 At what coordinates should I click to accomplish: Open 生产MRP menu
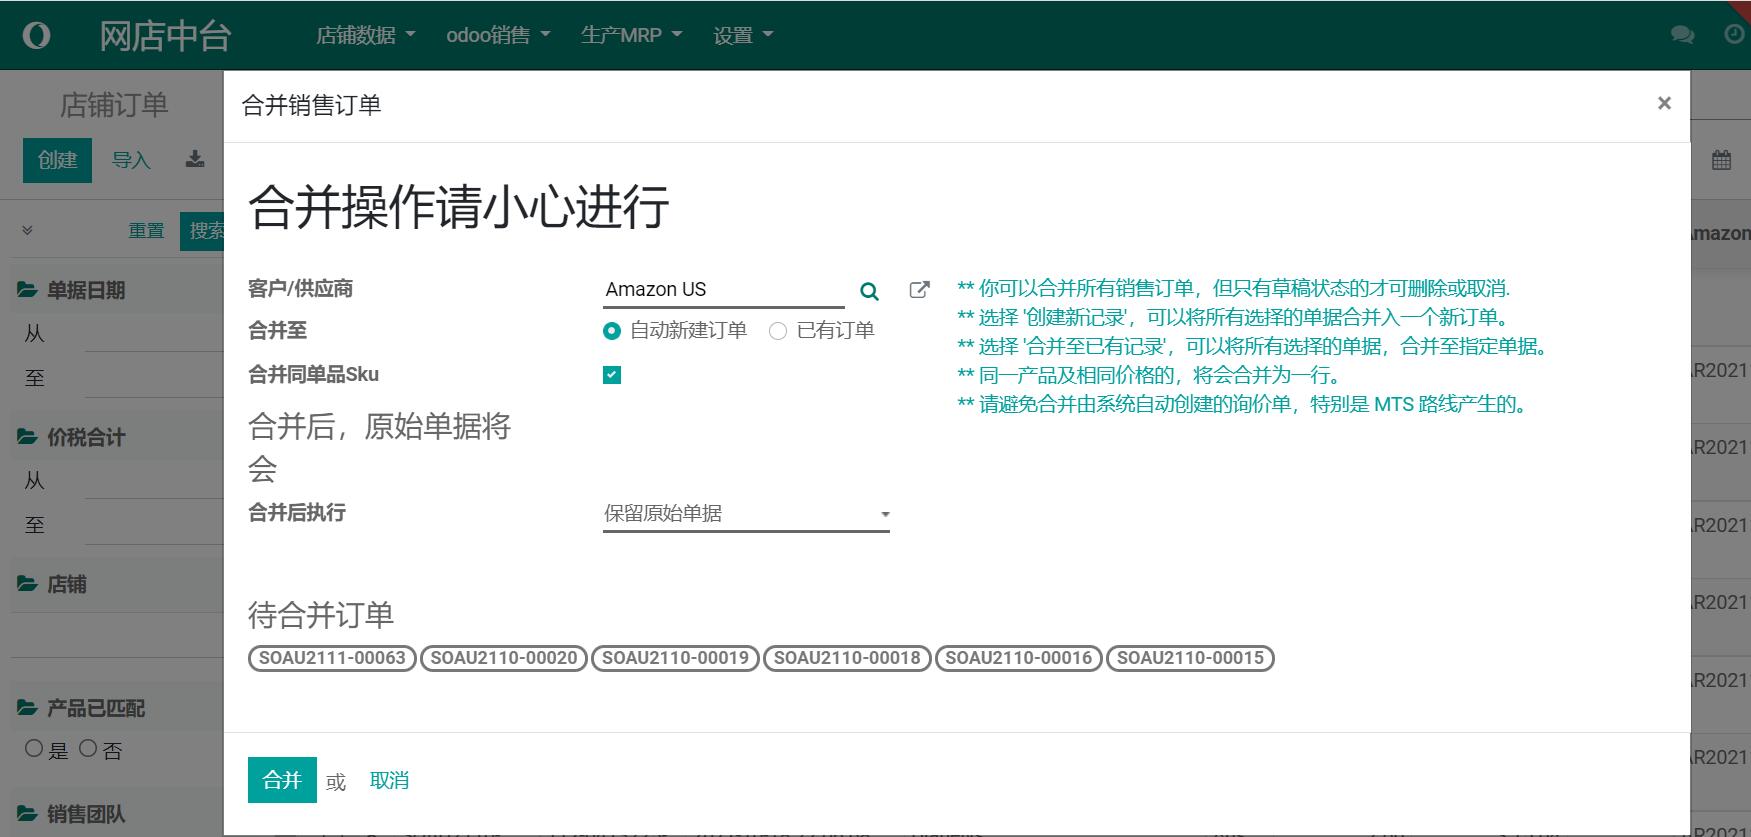tap(631, 35)
